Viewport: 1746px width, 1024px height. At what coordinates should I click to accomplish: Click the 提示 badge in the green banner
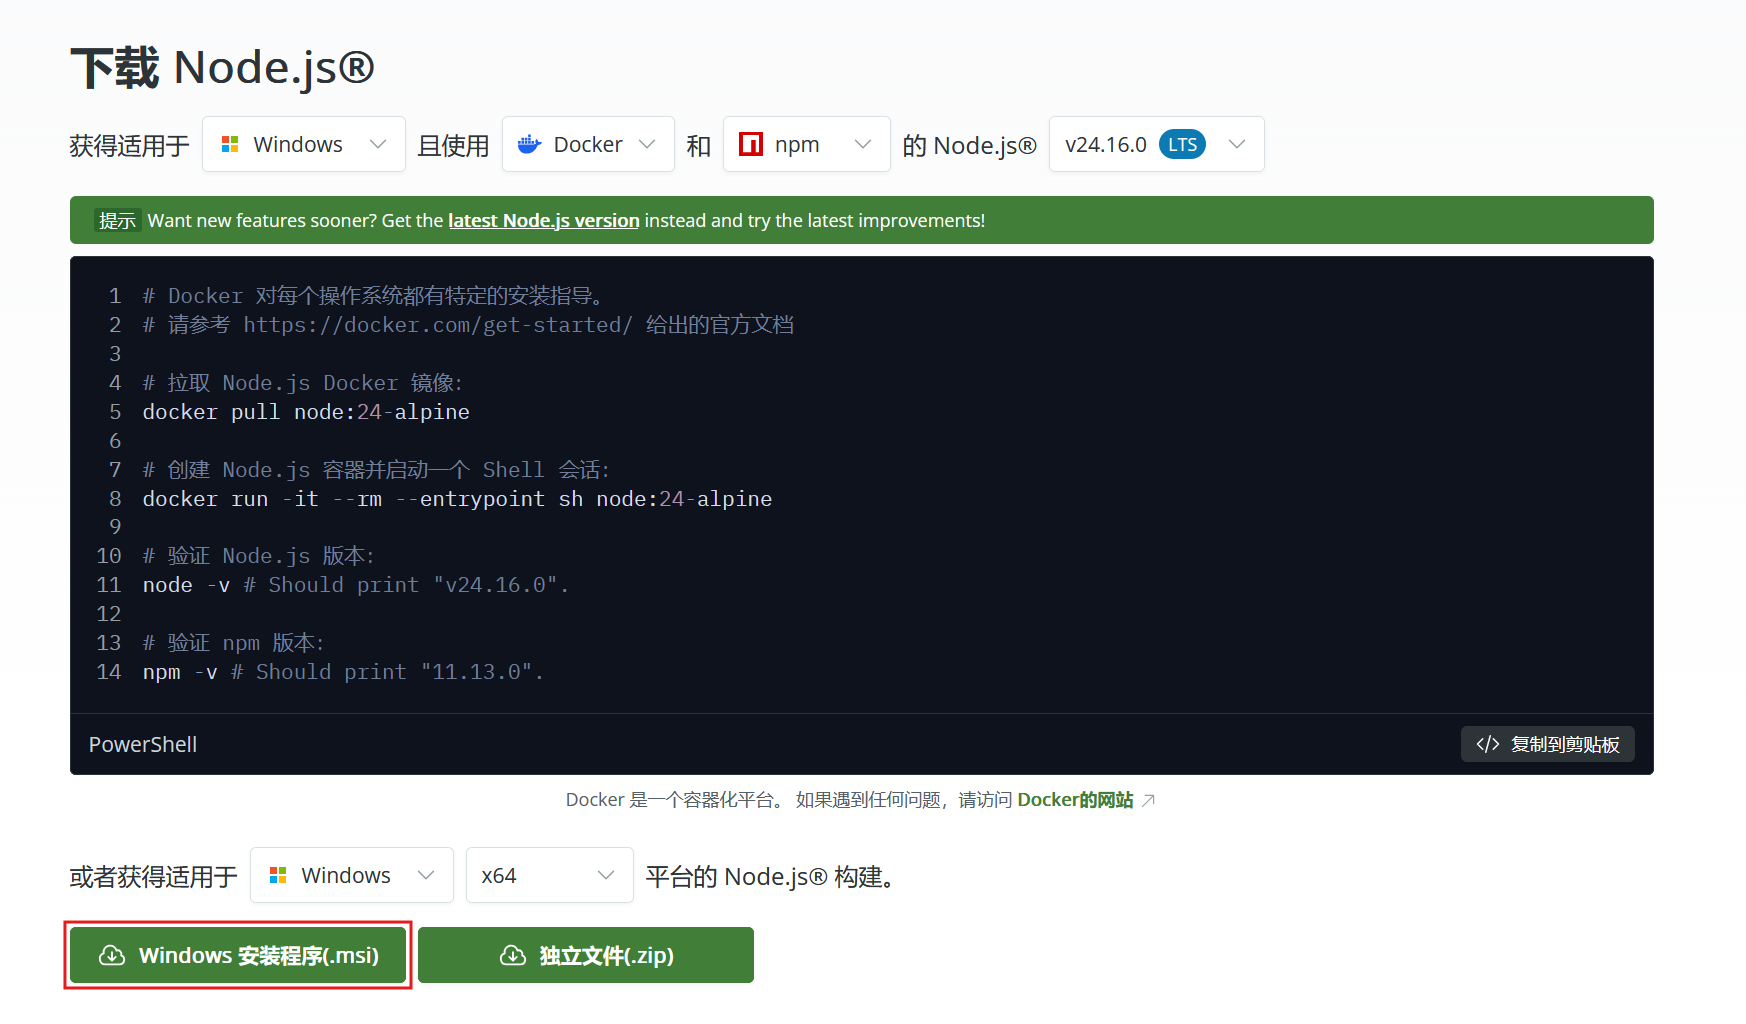(117, 220)
